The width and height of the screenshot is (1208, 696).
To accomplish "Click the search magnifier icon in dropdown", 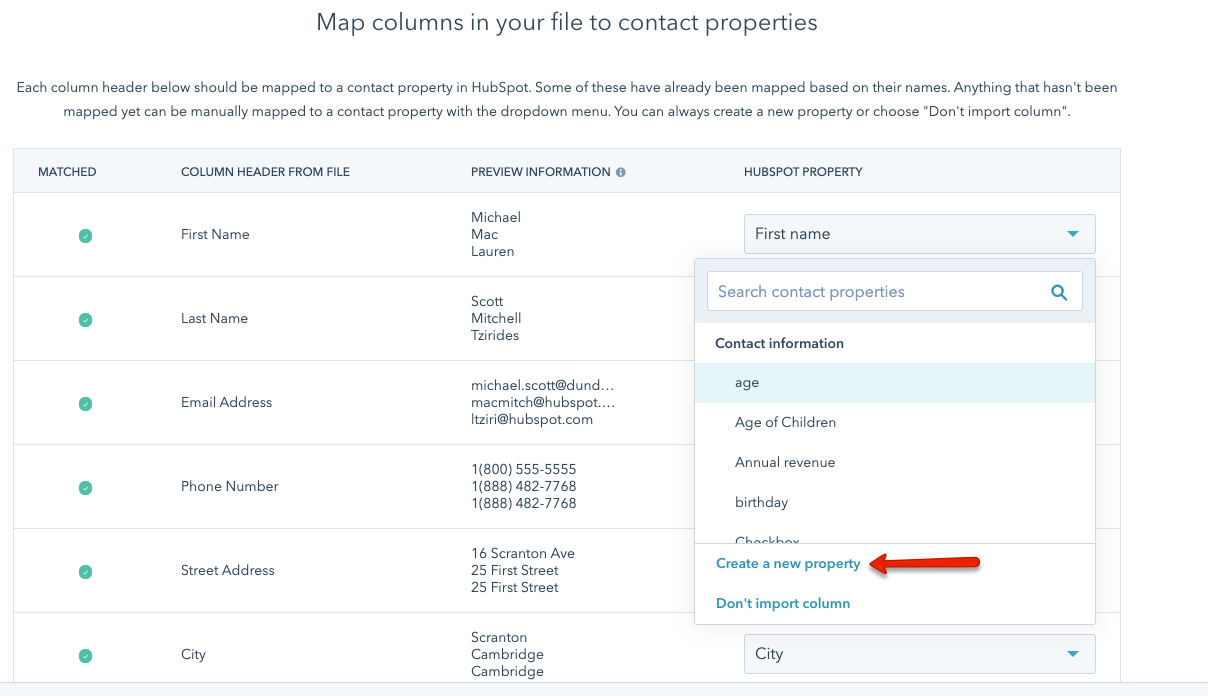I will (1059, 292).
